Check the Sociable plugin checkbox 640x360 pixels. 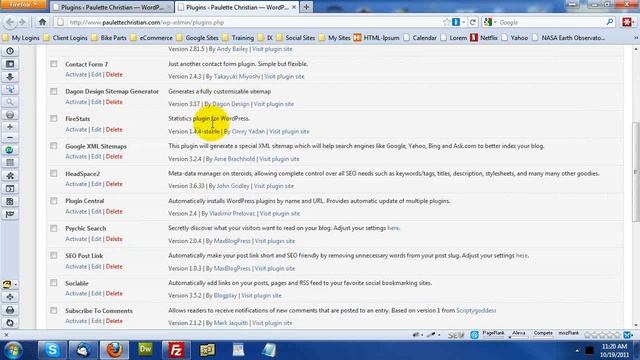pos(54,282)
